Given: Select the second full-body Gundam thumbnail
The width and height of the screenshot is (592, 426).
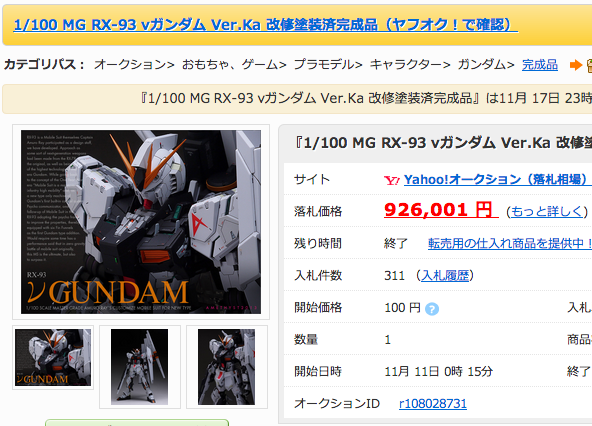Looking at the screenshot, I should tap(140, 367).
